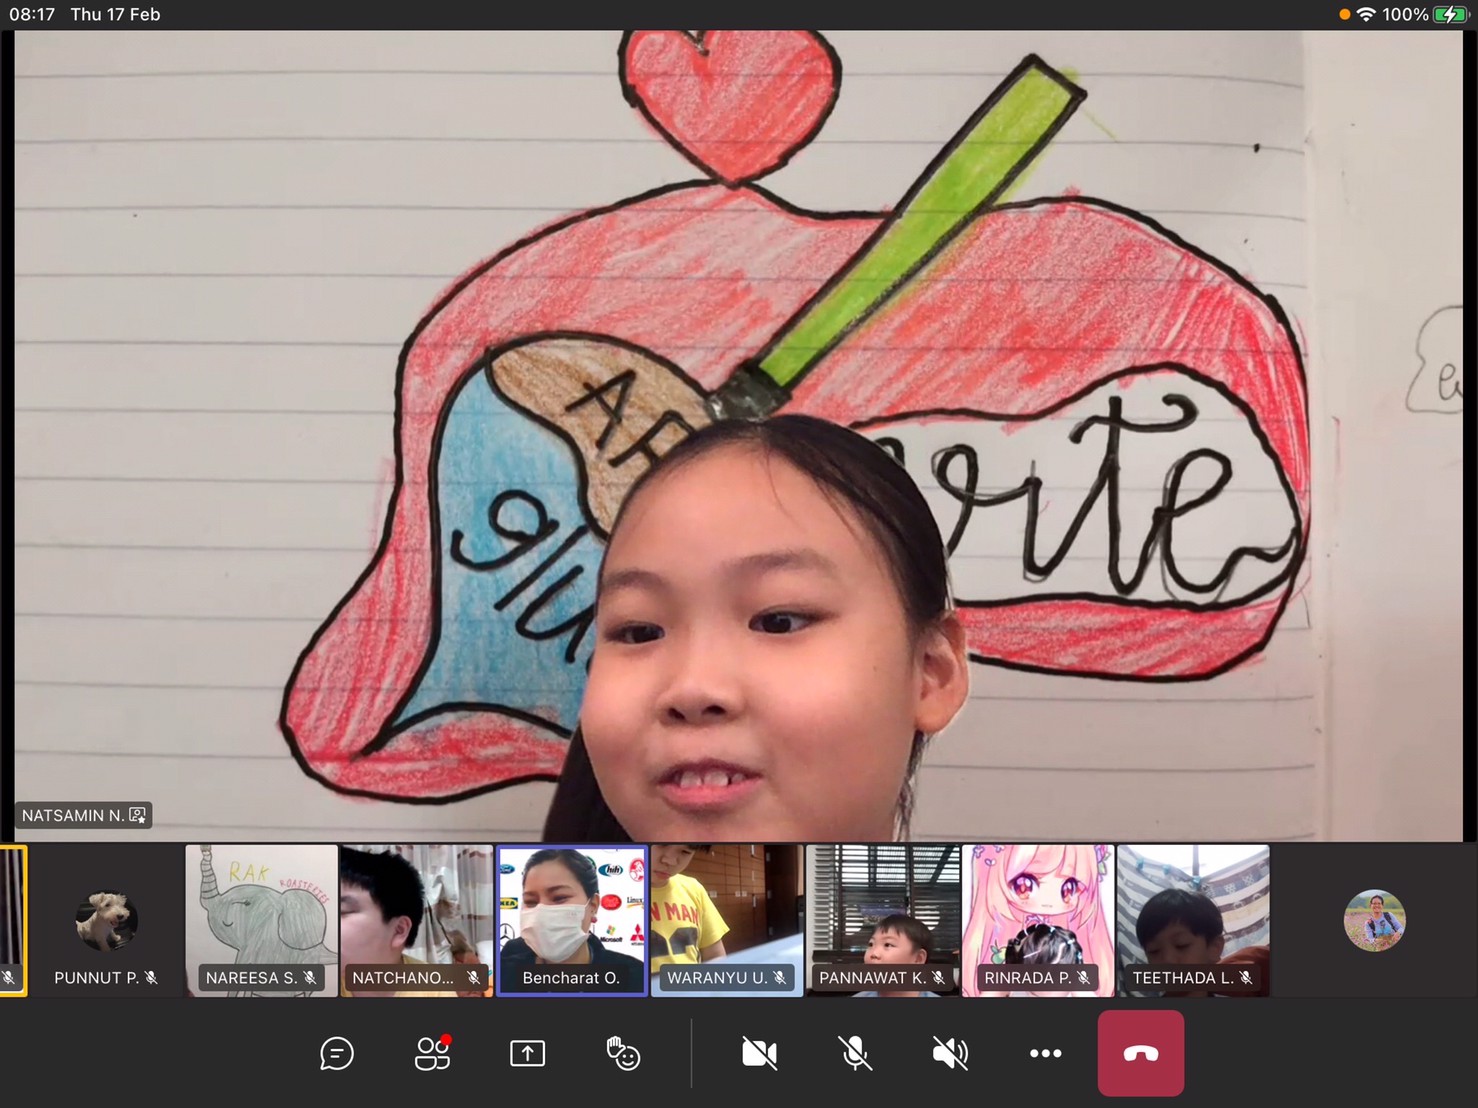Select NATCHANO... video tile
1478x1108 pixels.
click(x=416, y=921)
